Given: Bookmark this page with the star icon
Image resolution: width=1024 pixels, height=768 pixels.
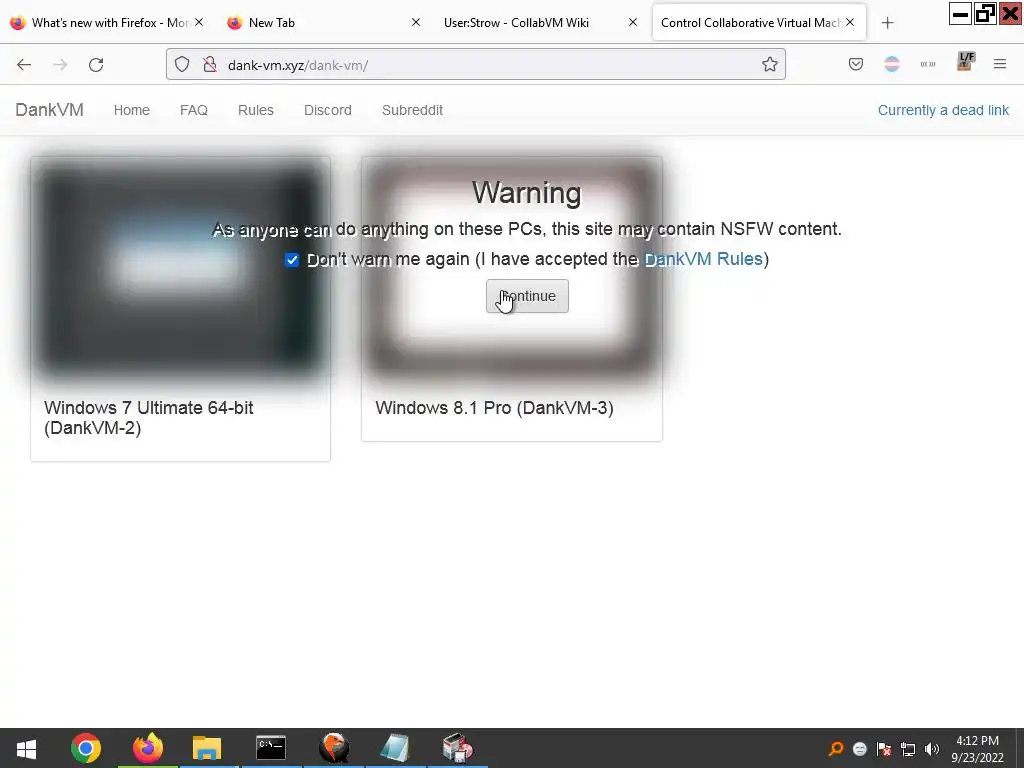Looking at the screenshot, I should [x=769, y=64].
